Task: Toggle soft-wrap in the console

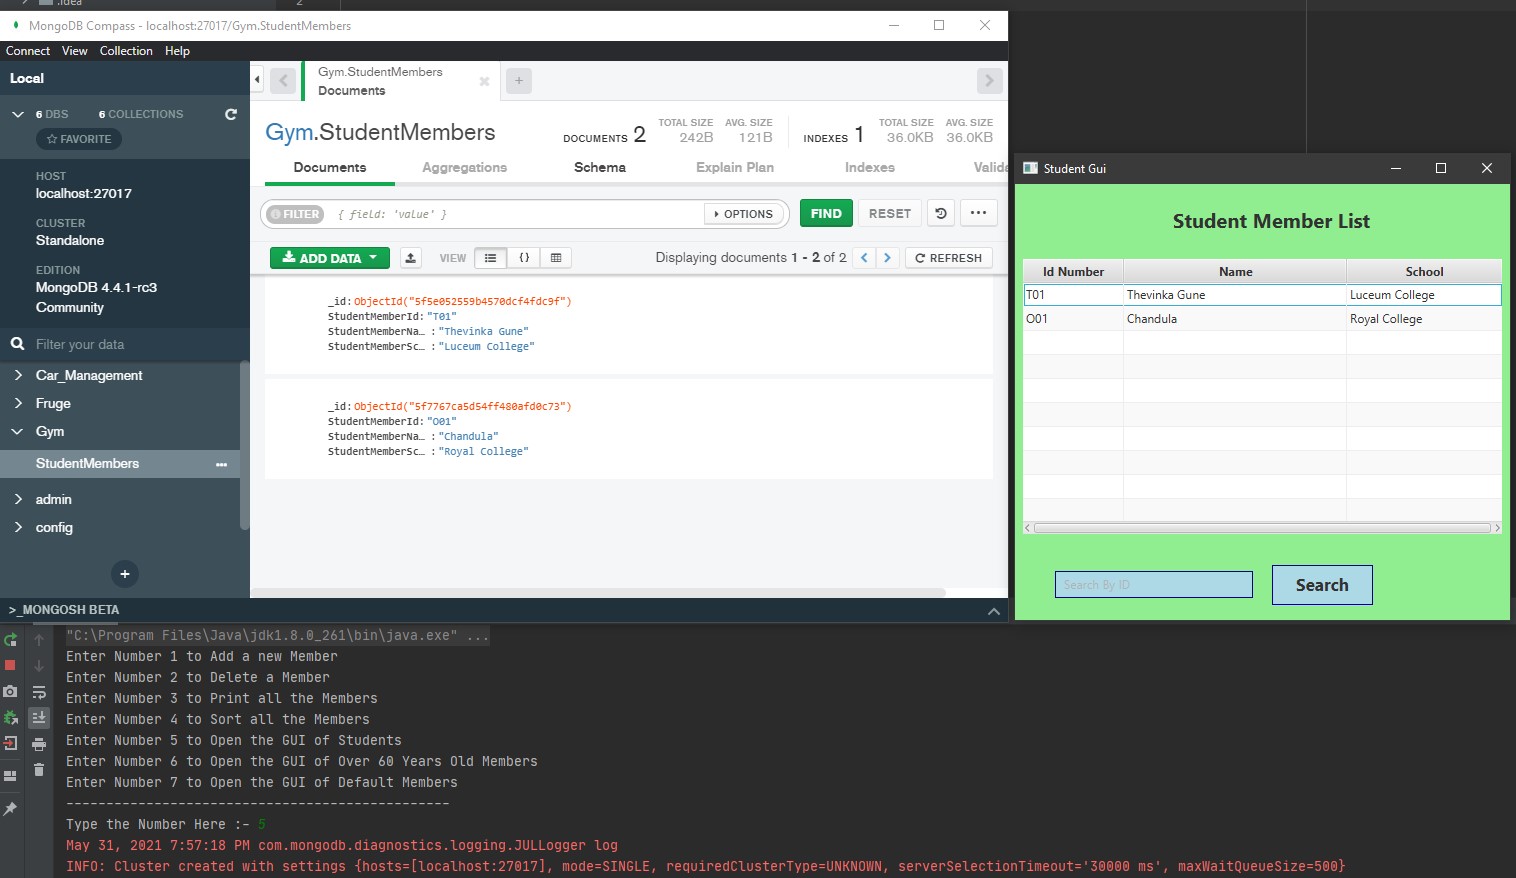Action: point(39,691)
